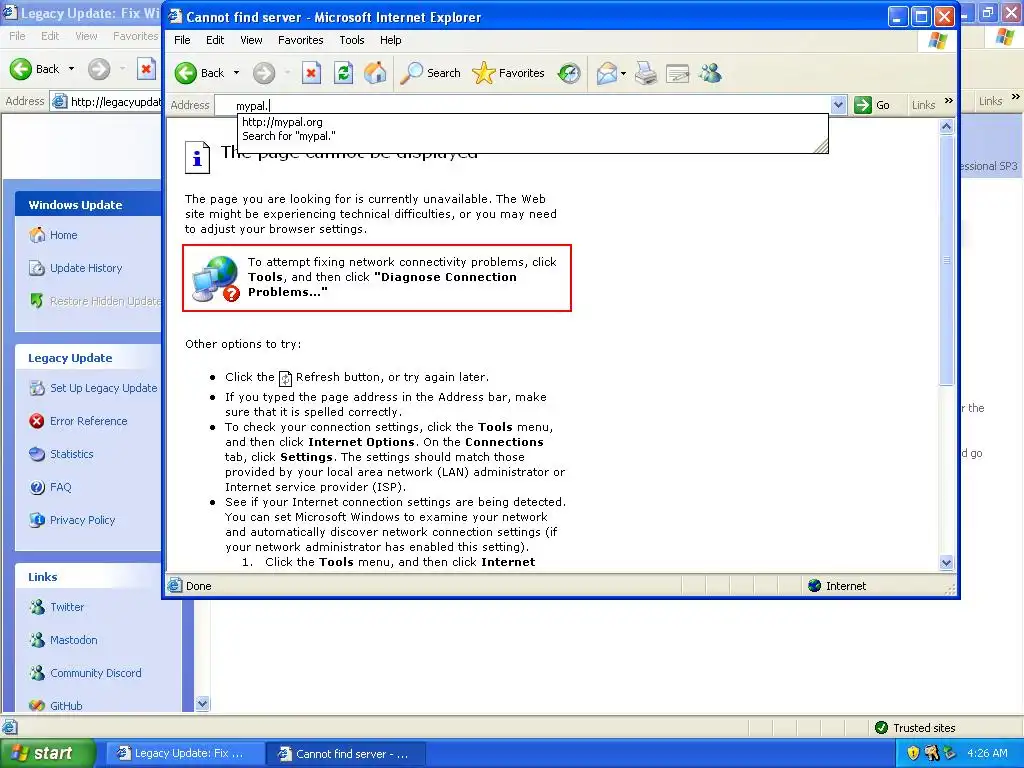Open the Edit menu in the Legacy Update window
This screenshot has width=1024, height=768.
pyautogui.click(x=50, y=36)
